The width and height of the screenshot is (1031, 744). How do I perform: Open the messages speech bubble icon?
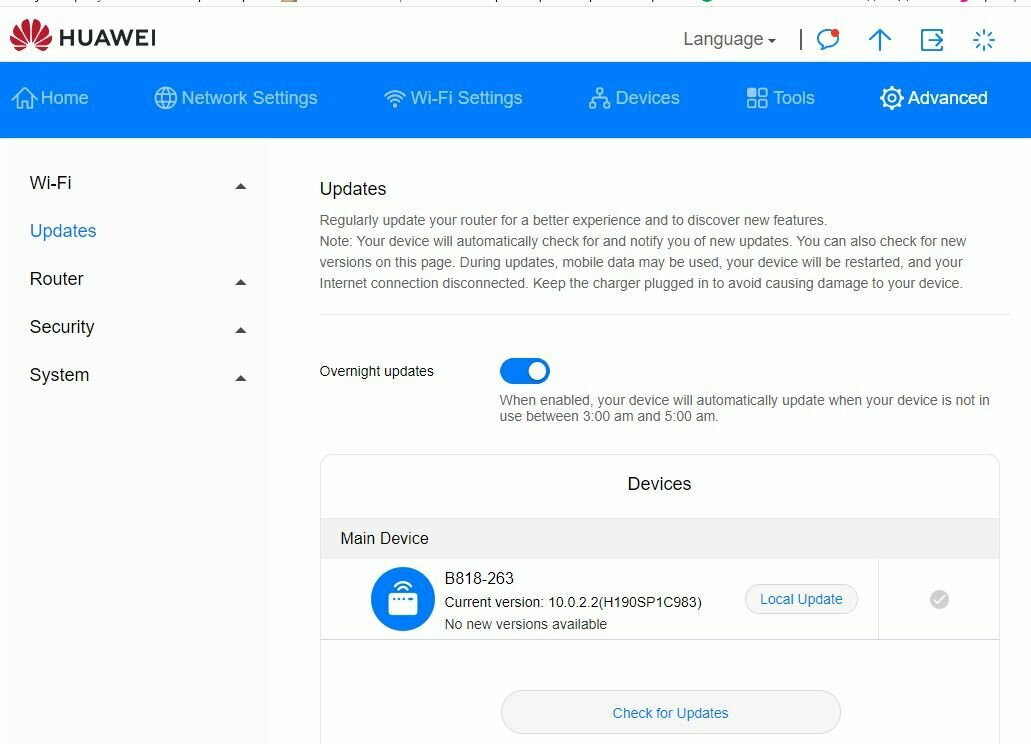click(x=828, y=39)
